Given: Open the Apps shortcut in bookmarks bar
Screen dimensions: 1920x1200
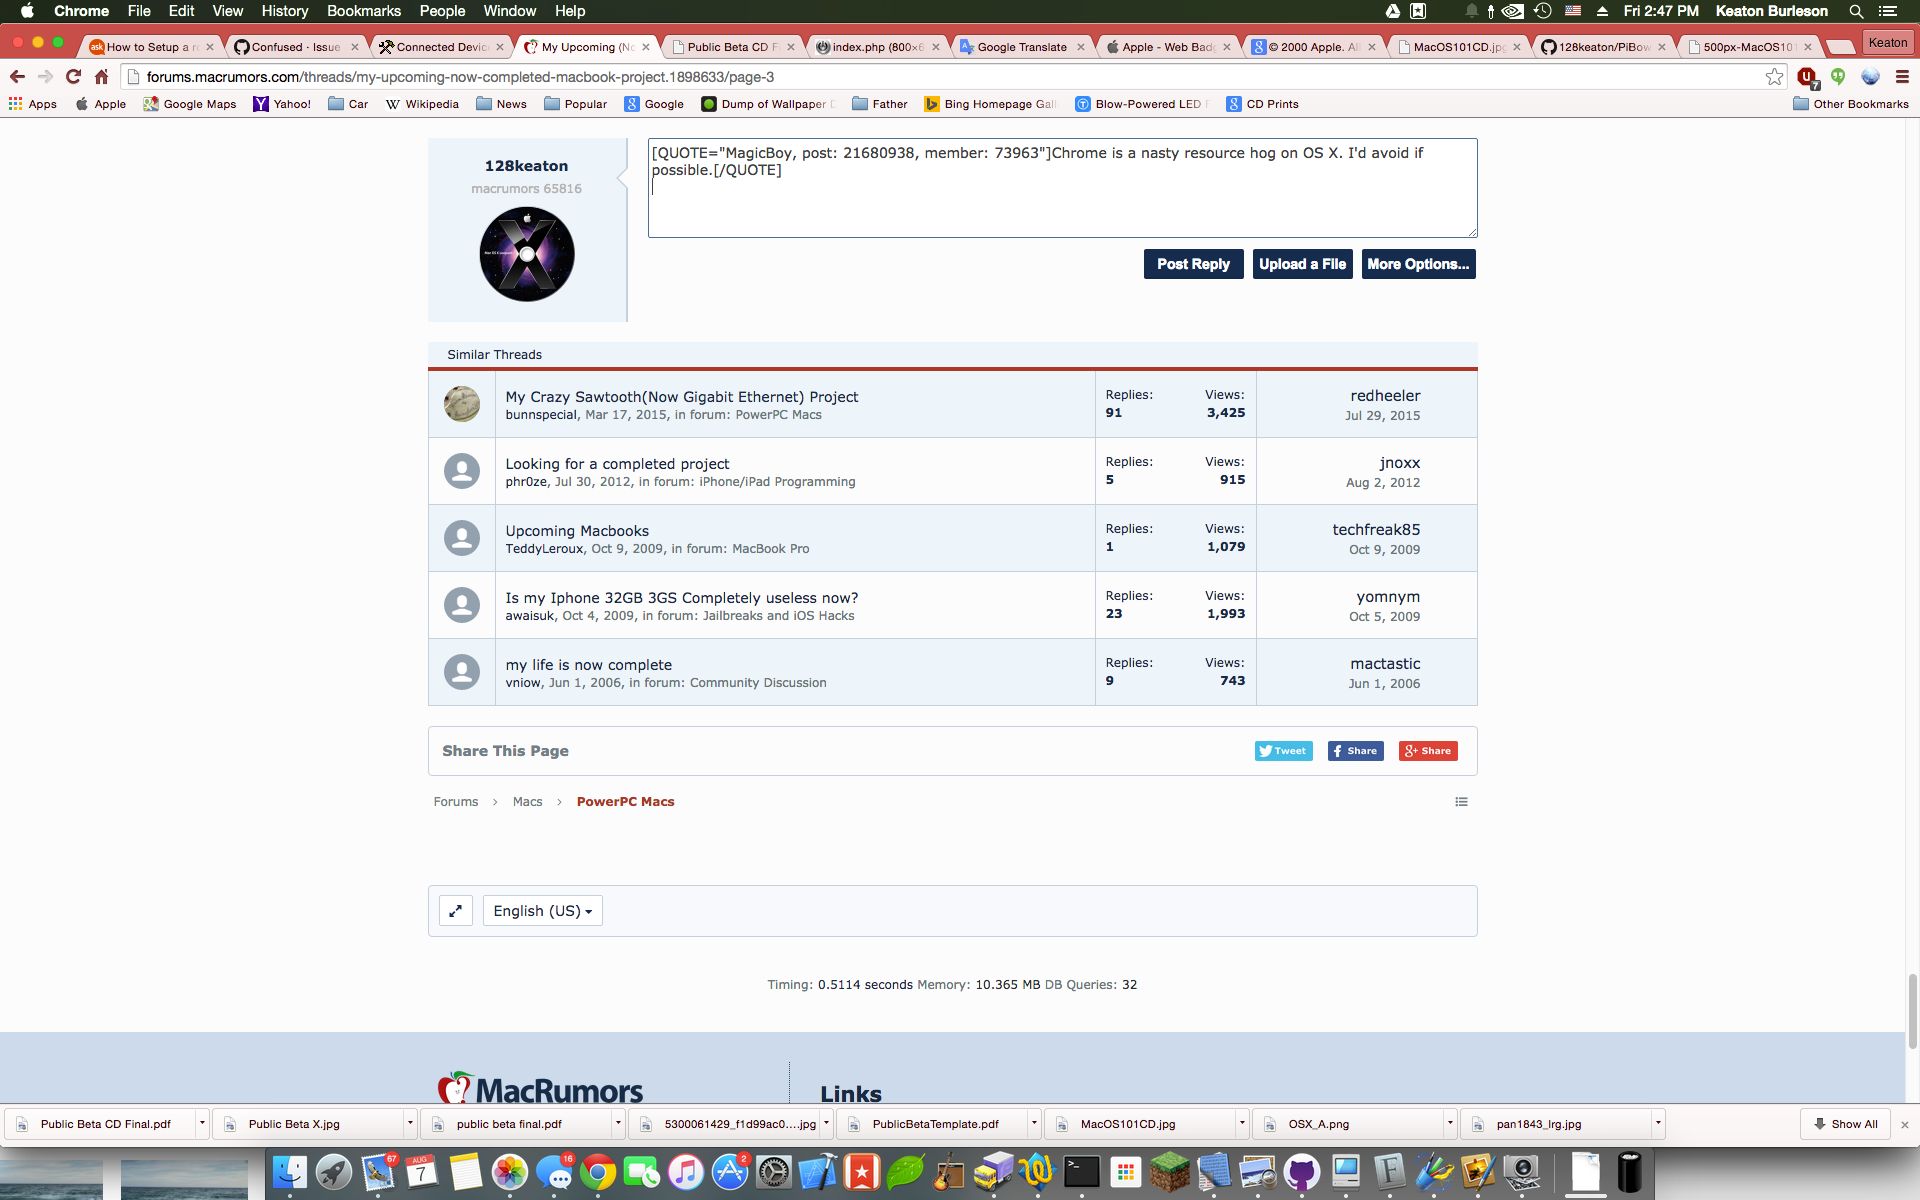Looking at the screenshot, I should tap(33, 104).
